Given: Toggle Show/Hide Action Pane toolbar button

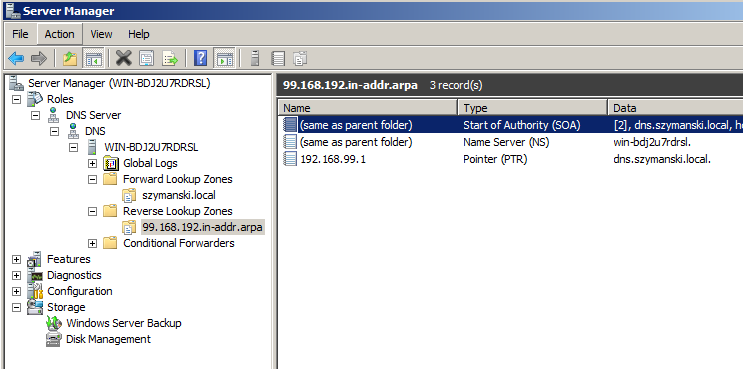Looking at the screenshot, I should coord(224,59).
